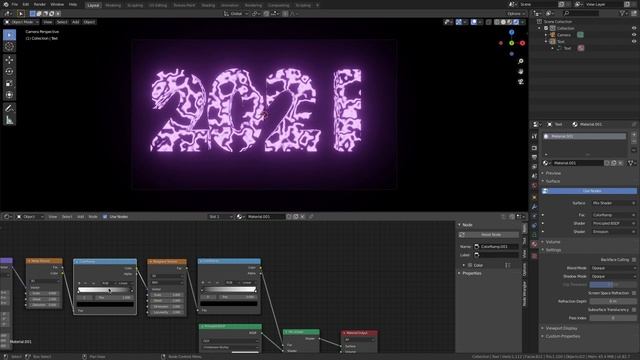The image size is (640, 360).
Task: Select the Move tool
Action: (x=9, y=60)
